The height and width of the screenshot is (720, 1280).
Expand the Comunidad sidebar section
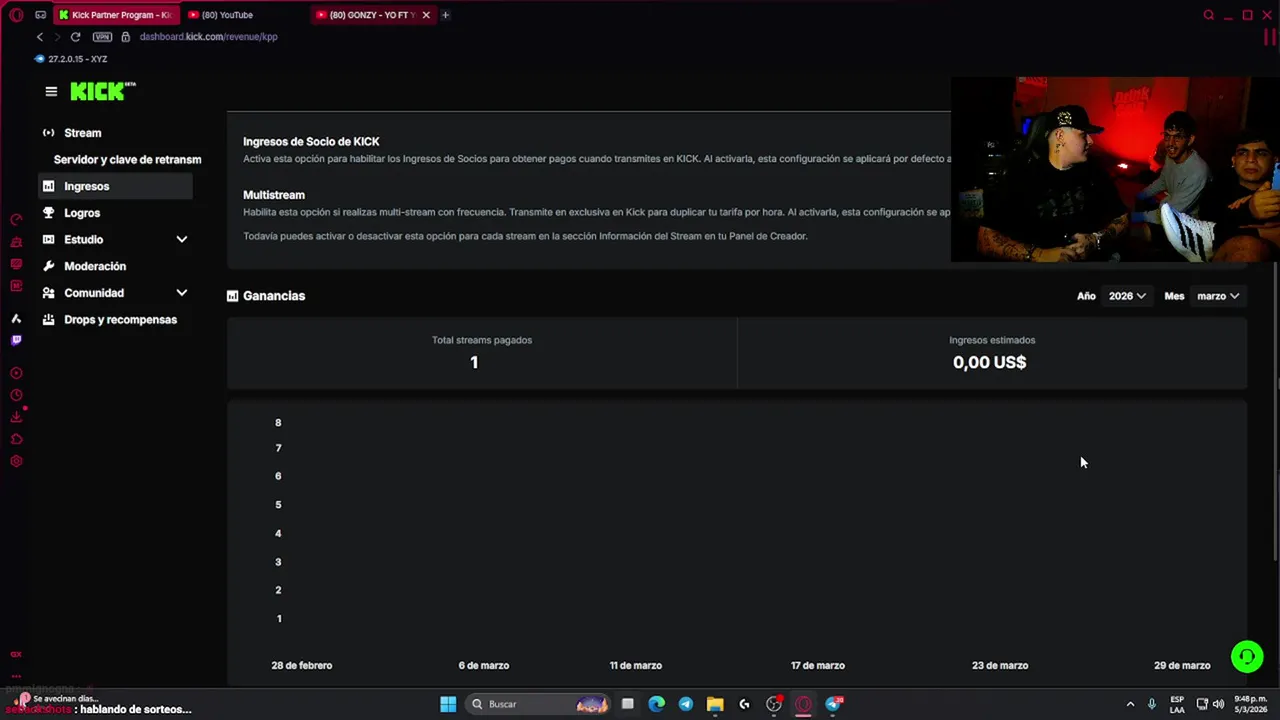182,293
